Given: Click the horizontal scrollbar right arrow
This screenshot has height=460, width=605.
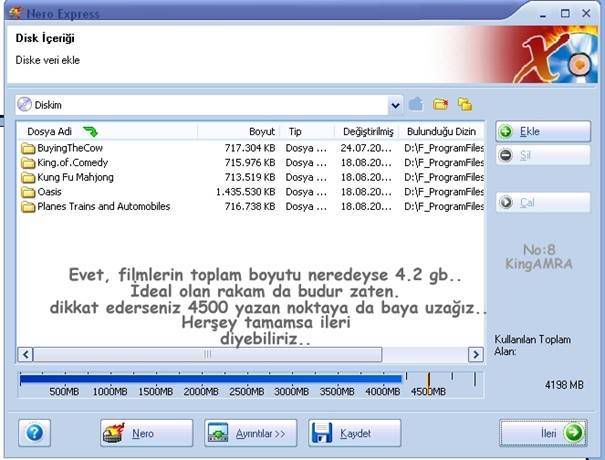Looking at the screenshot, I should [x=476, y=354].
